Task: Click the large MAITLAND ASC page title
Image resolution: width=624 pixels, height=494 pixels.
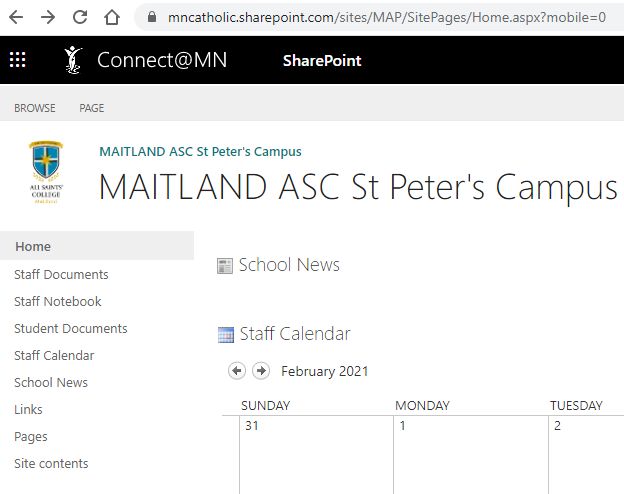Action: (x=358, y=187)
